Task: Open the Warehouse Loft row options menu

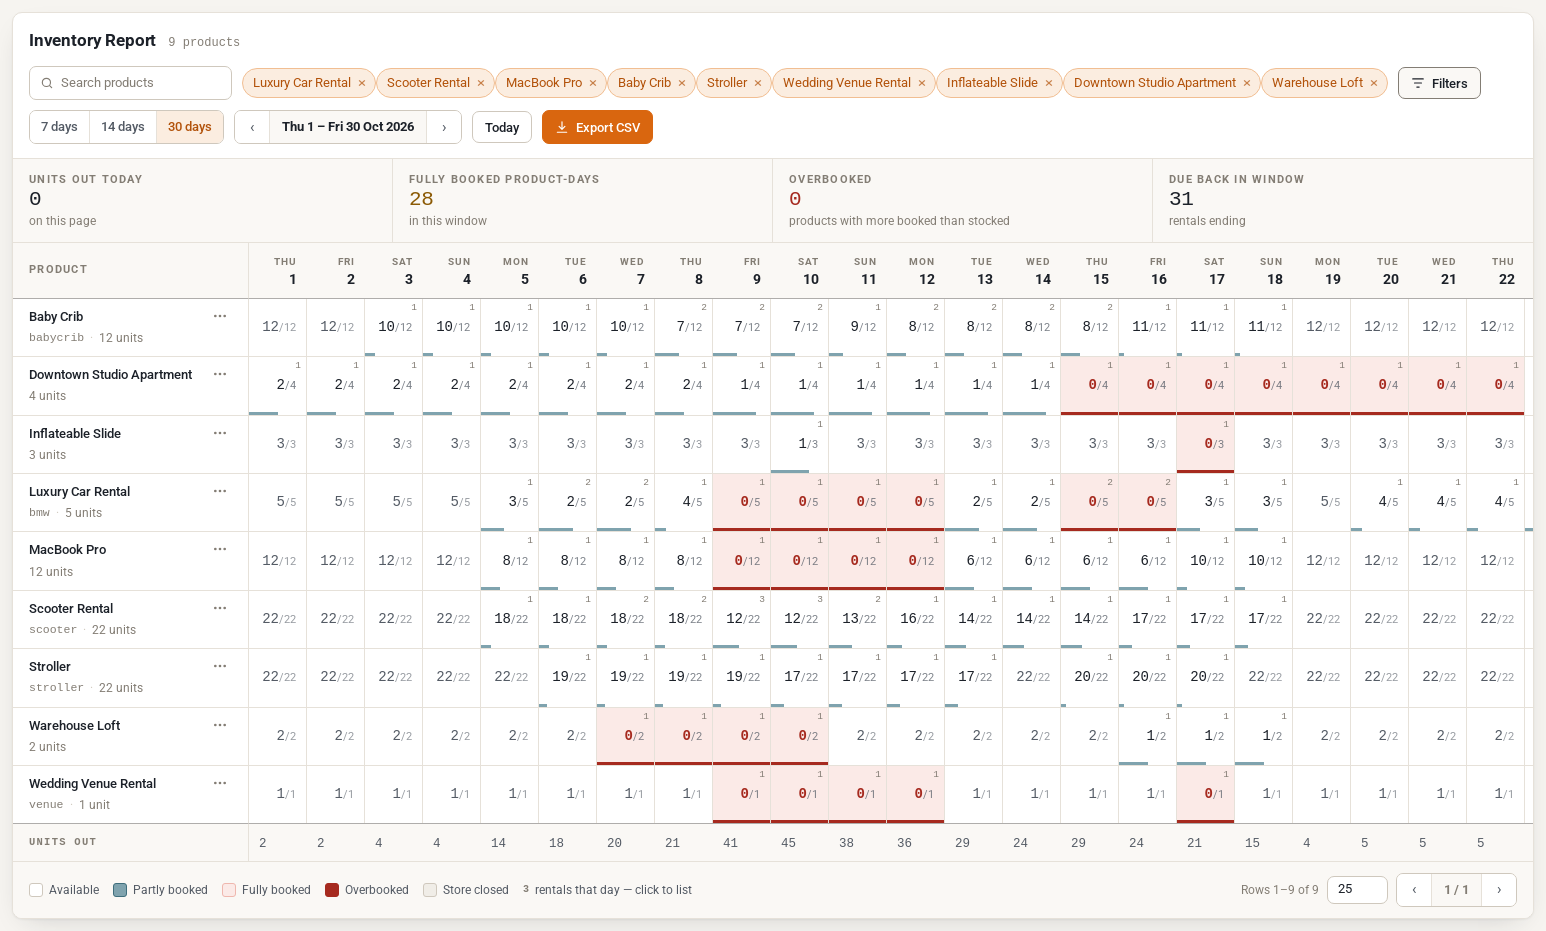Action: click(x=220, y=725)
